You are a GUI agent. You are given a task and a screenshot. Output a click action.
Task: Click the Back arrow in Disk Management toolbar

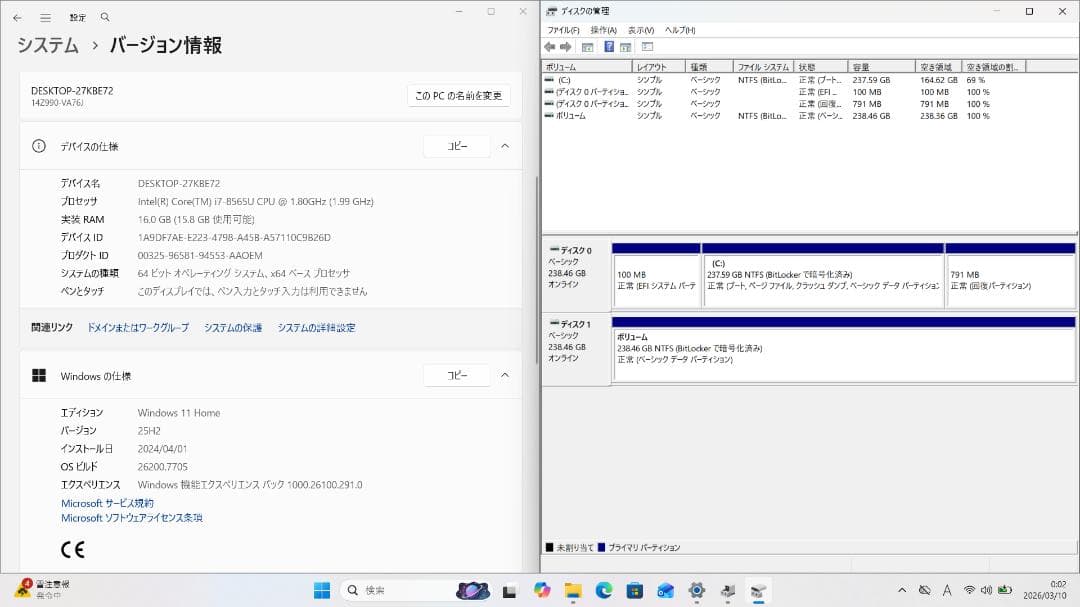pyautogui.click(x=549, y=47)
